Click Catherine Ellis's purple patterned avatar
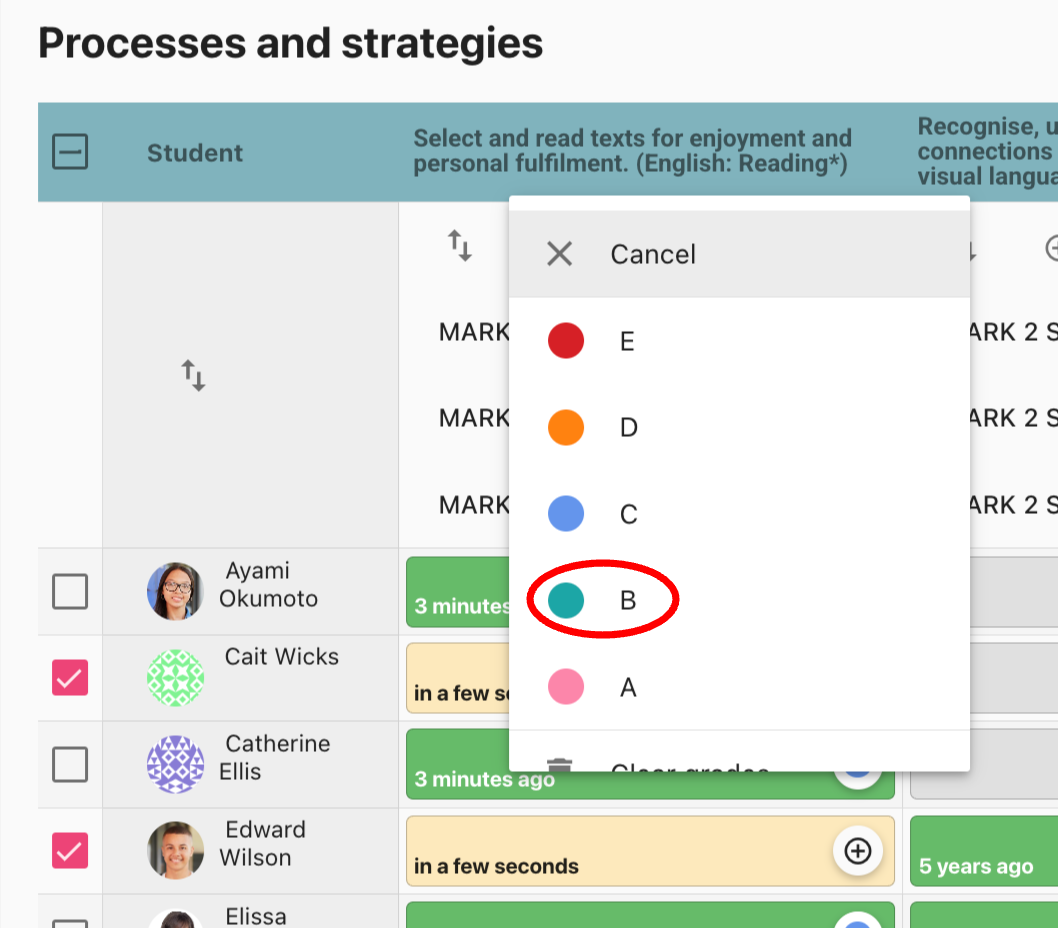Screen dimensions: 1058x928 [175, 765]
